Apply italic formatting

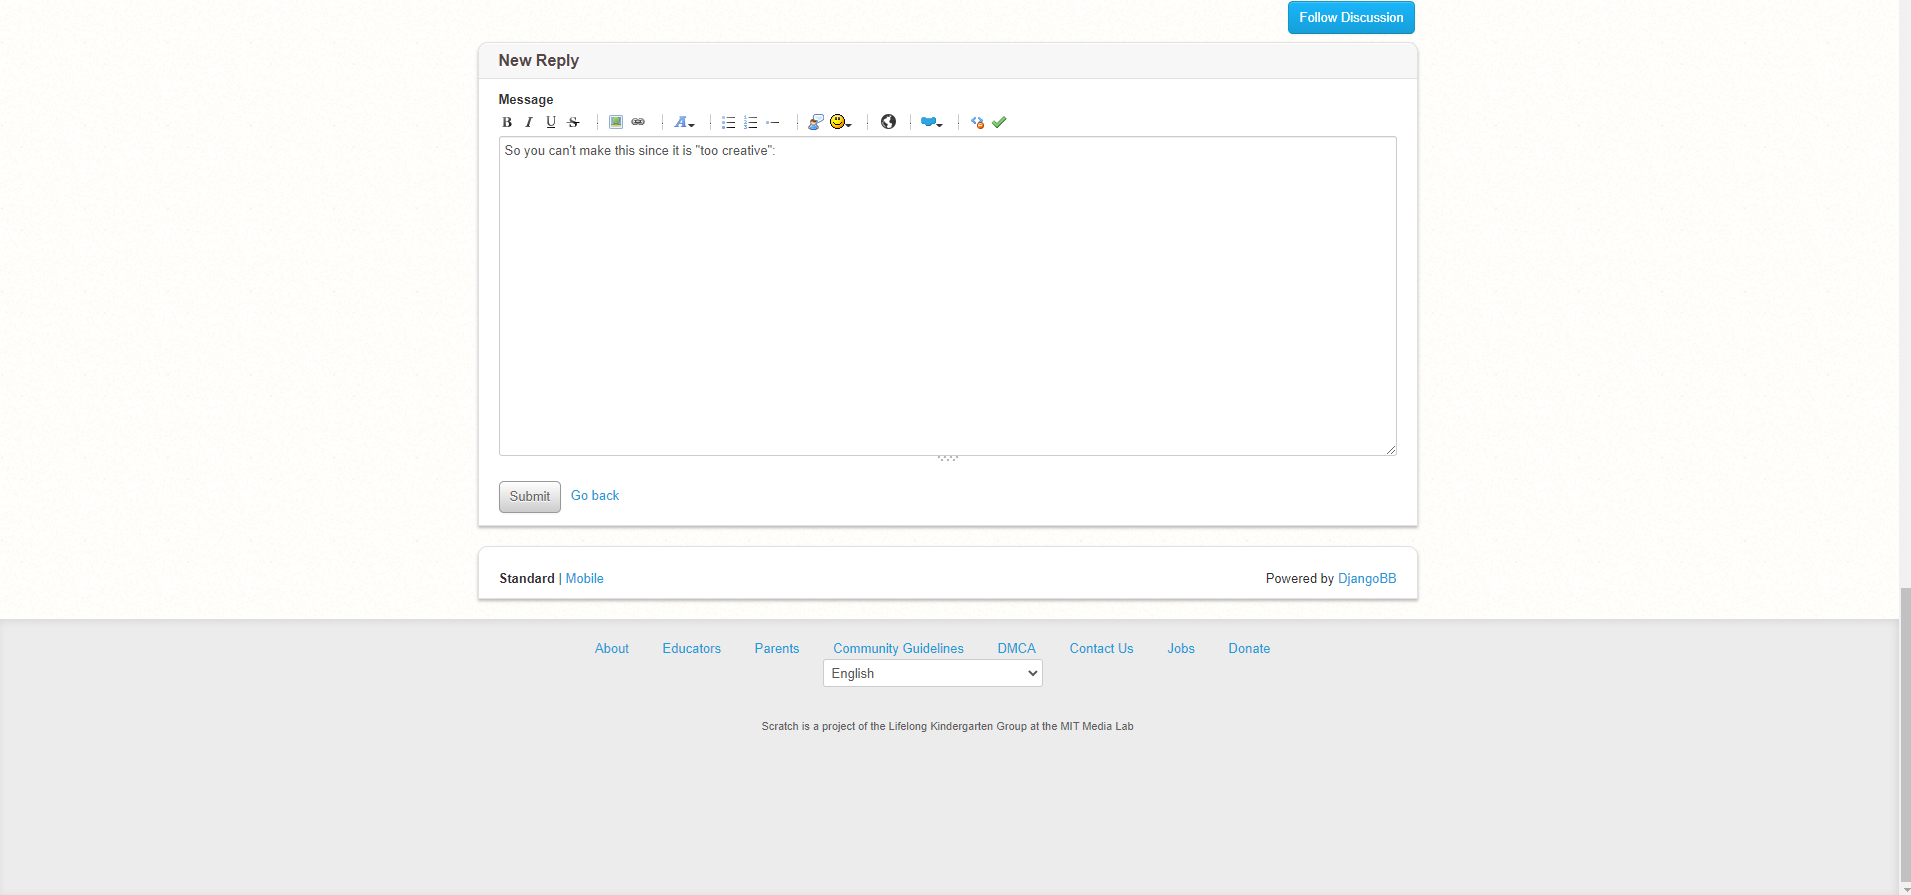click(x=529, y=122)
